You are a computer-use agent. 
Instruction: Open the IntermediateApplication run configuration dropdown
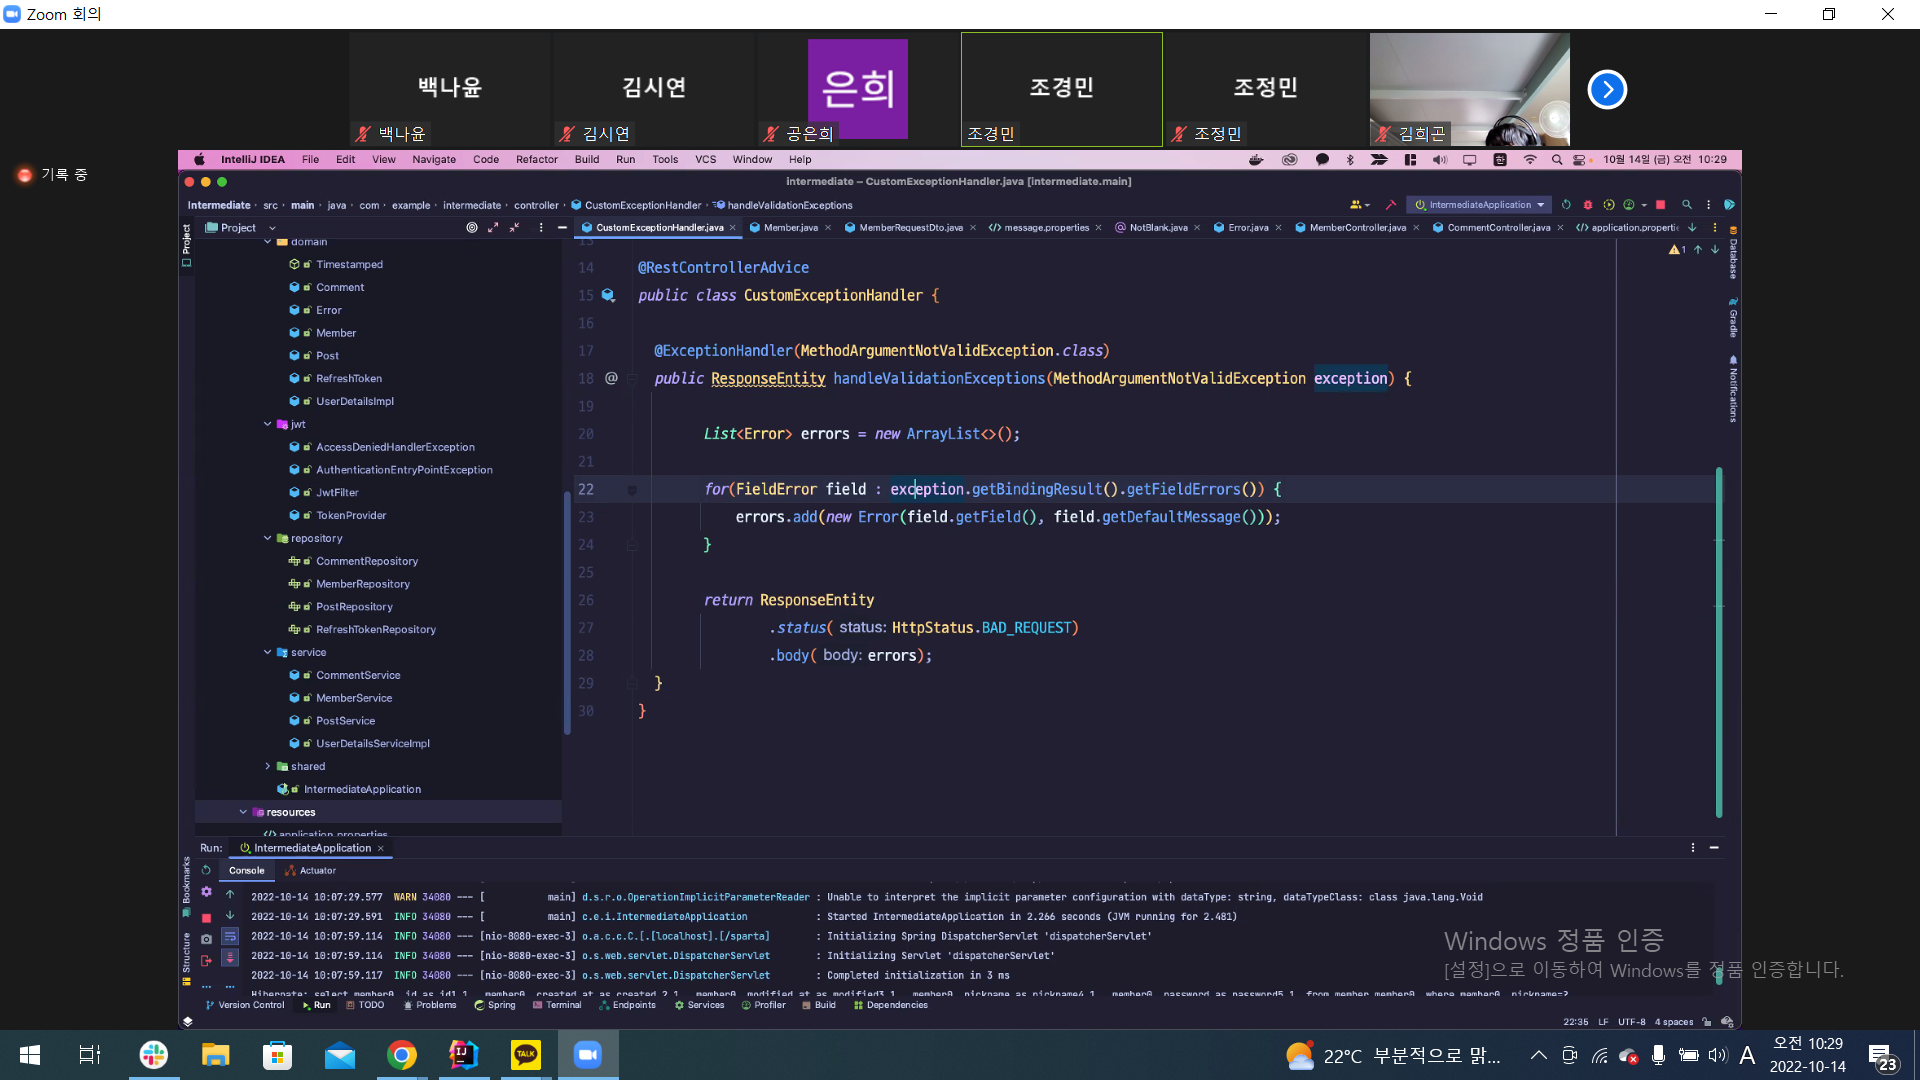[1480, 205]
